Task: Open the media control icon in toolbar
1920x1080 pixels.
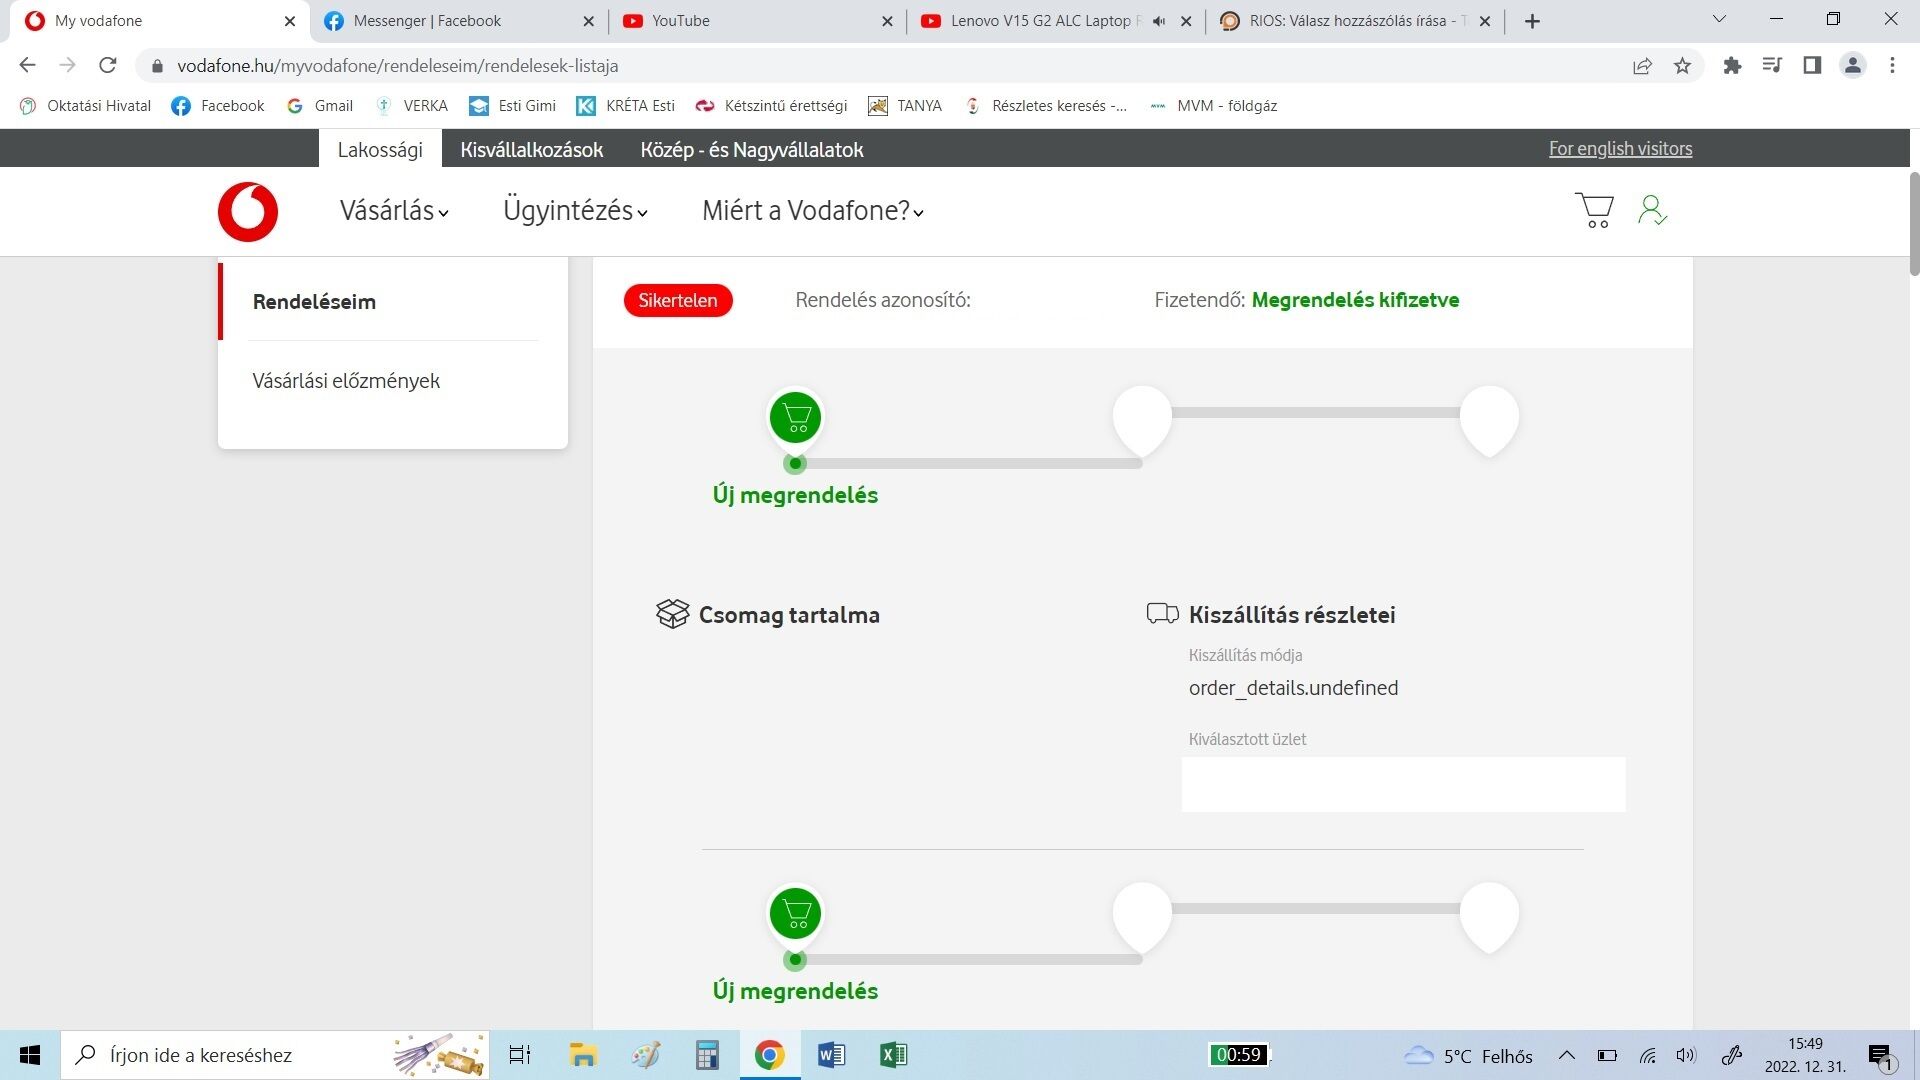Action: point(1772,65)
